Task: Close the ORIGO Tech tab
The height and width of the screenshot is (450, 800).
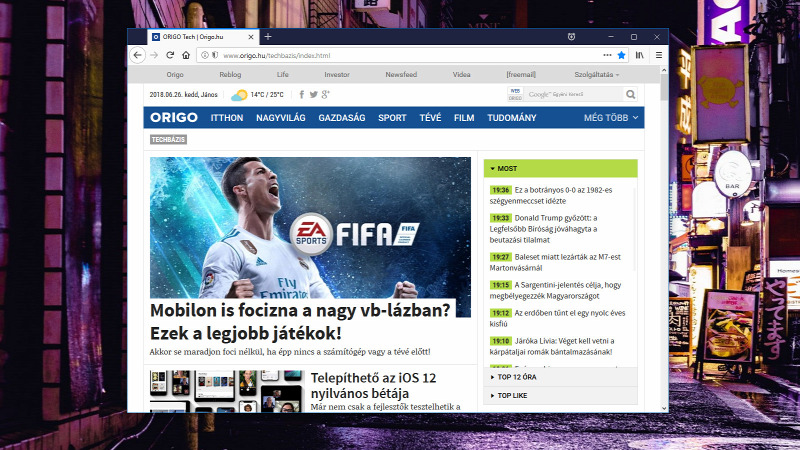Action: pyautogui.click(x=251, y=37)
